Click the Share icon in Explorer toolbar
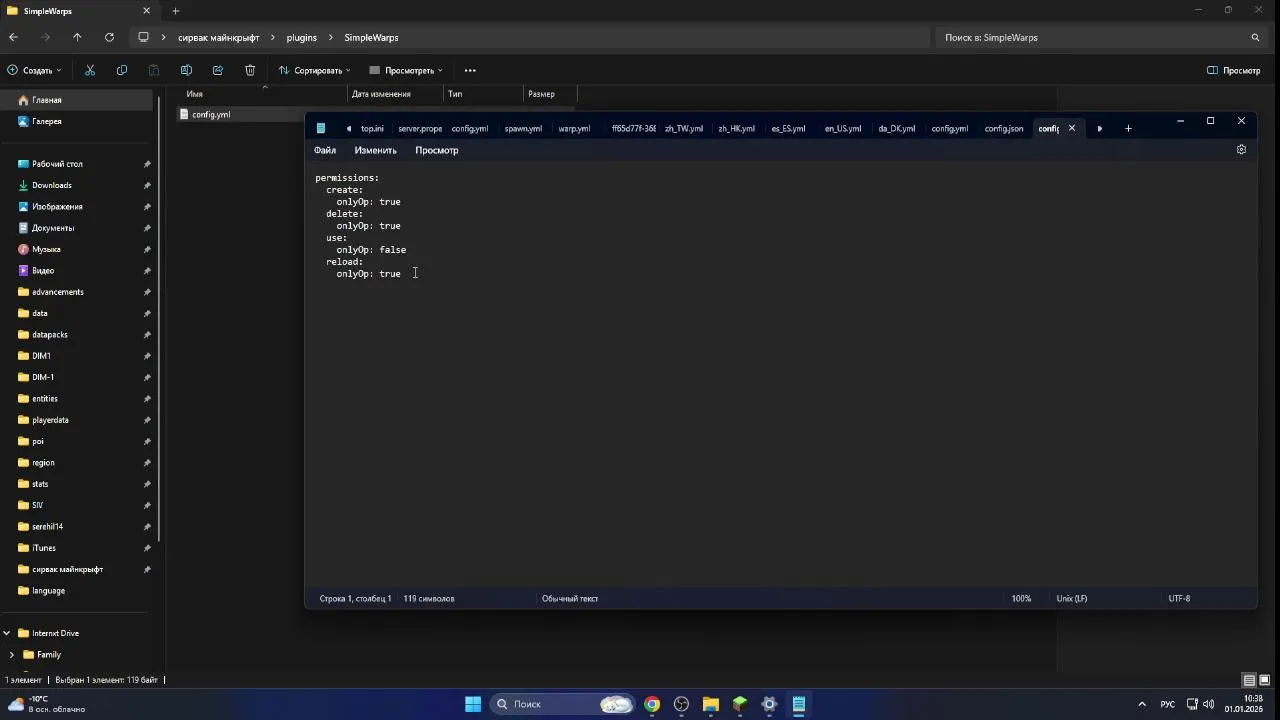 218,70
